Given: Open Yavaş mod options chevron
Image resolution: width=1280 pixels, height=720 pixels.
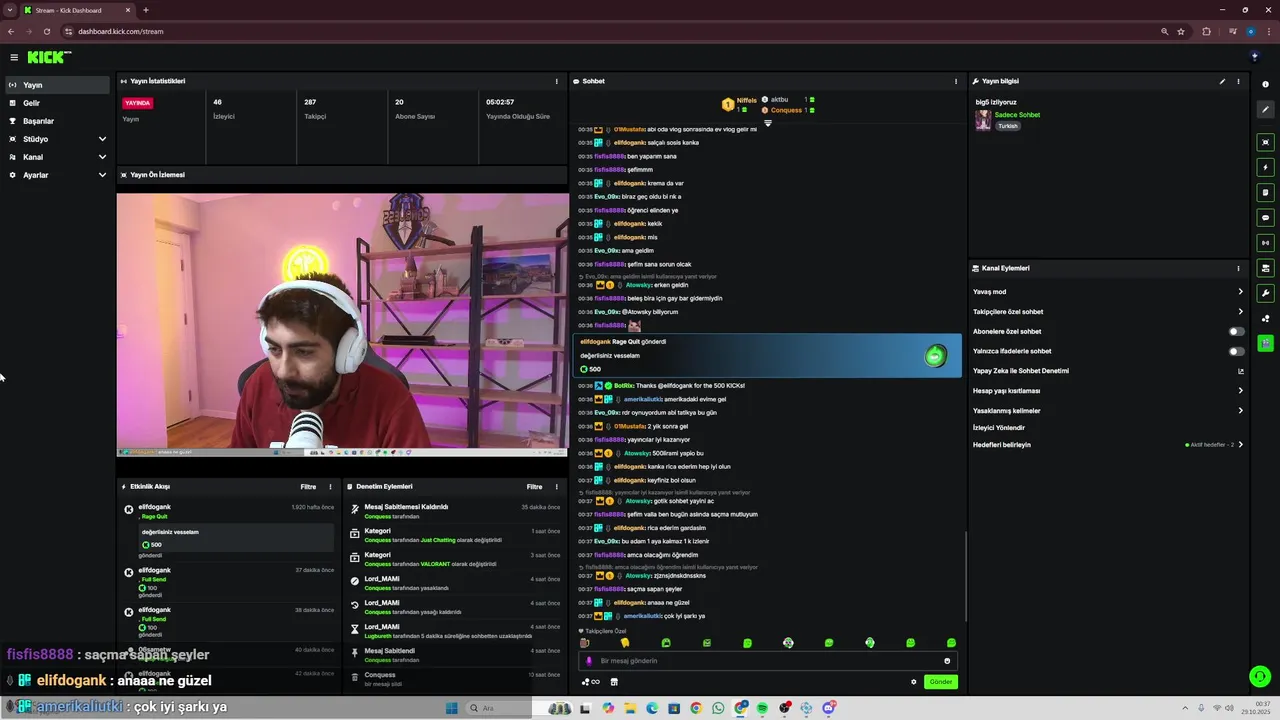Looking at the screenshot, I should click(x=1240, y=292).
